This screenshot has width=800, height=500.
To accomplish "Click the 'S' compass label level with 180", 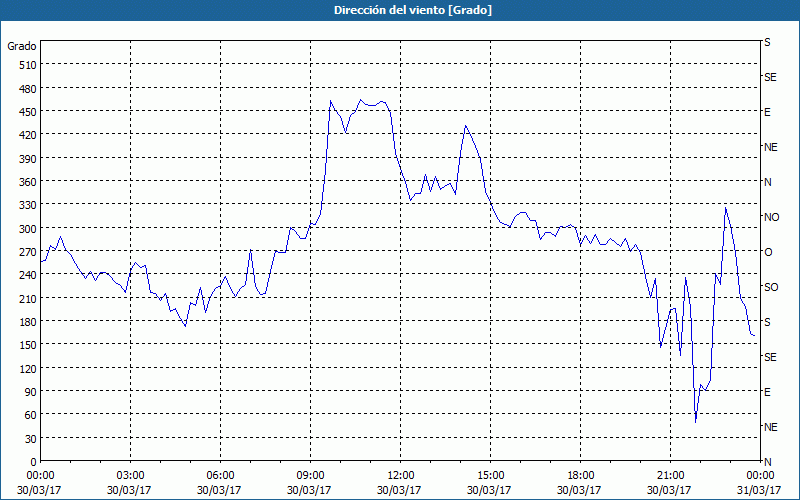I will tap(767, 322).
